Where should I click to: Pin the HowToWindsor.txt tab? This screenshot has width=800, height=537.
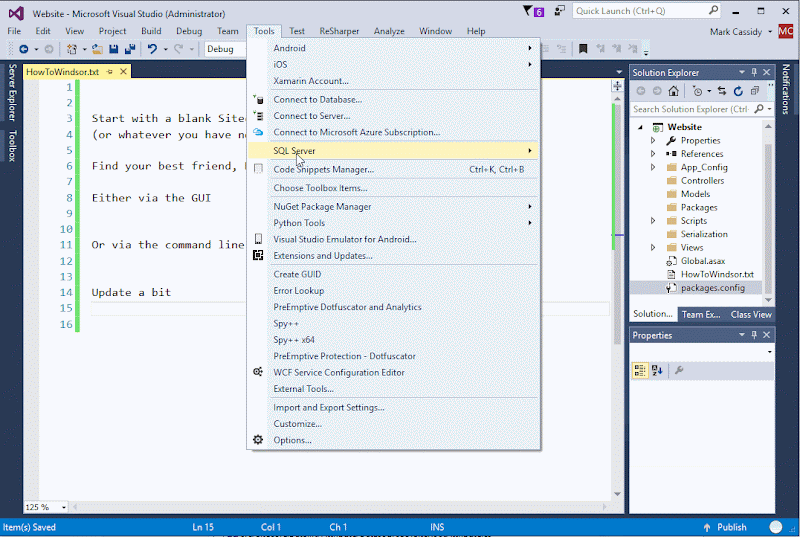point(110,73)
